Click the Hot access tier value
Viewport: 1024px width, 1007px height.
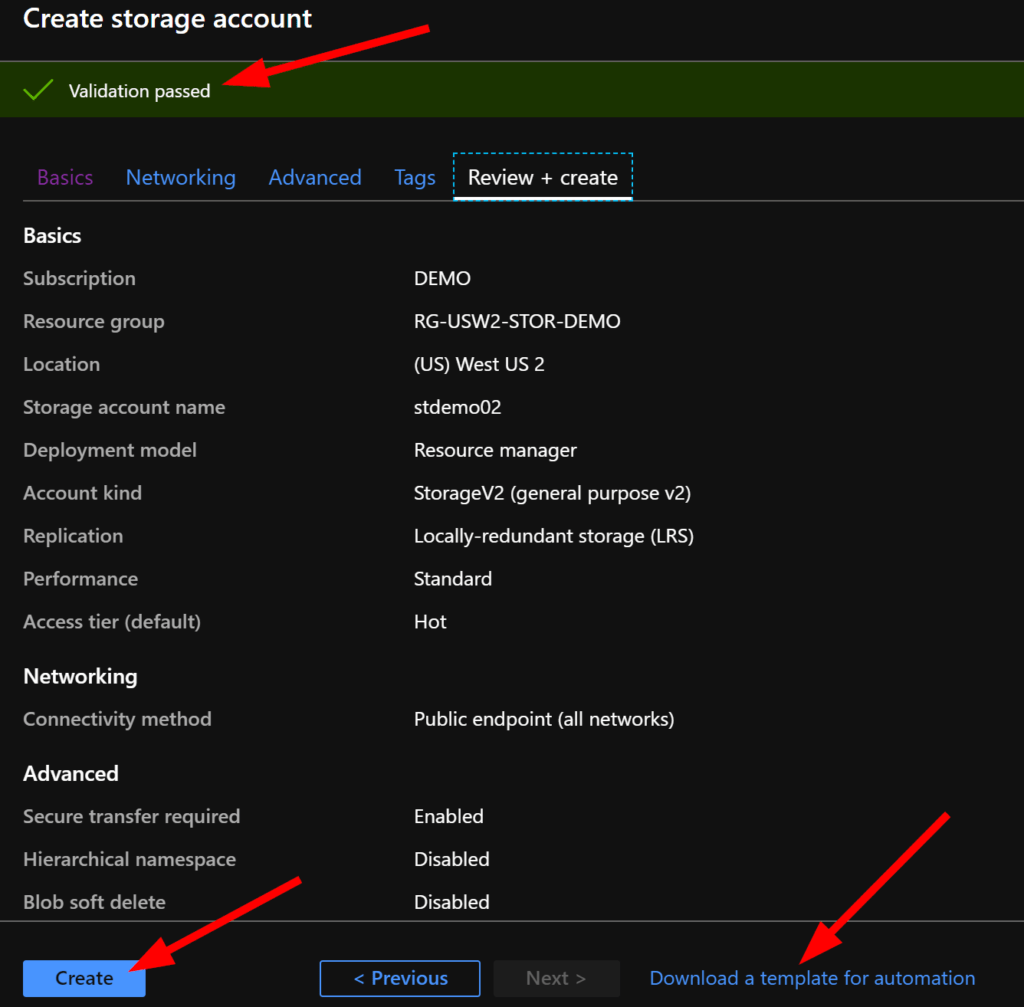pyautogui.click(x=430, y=621)
